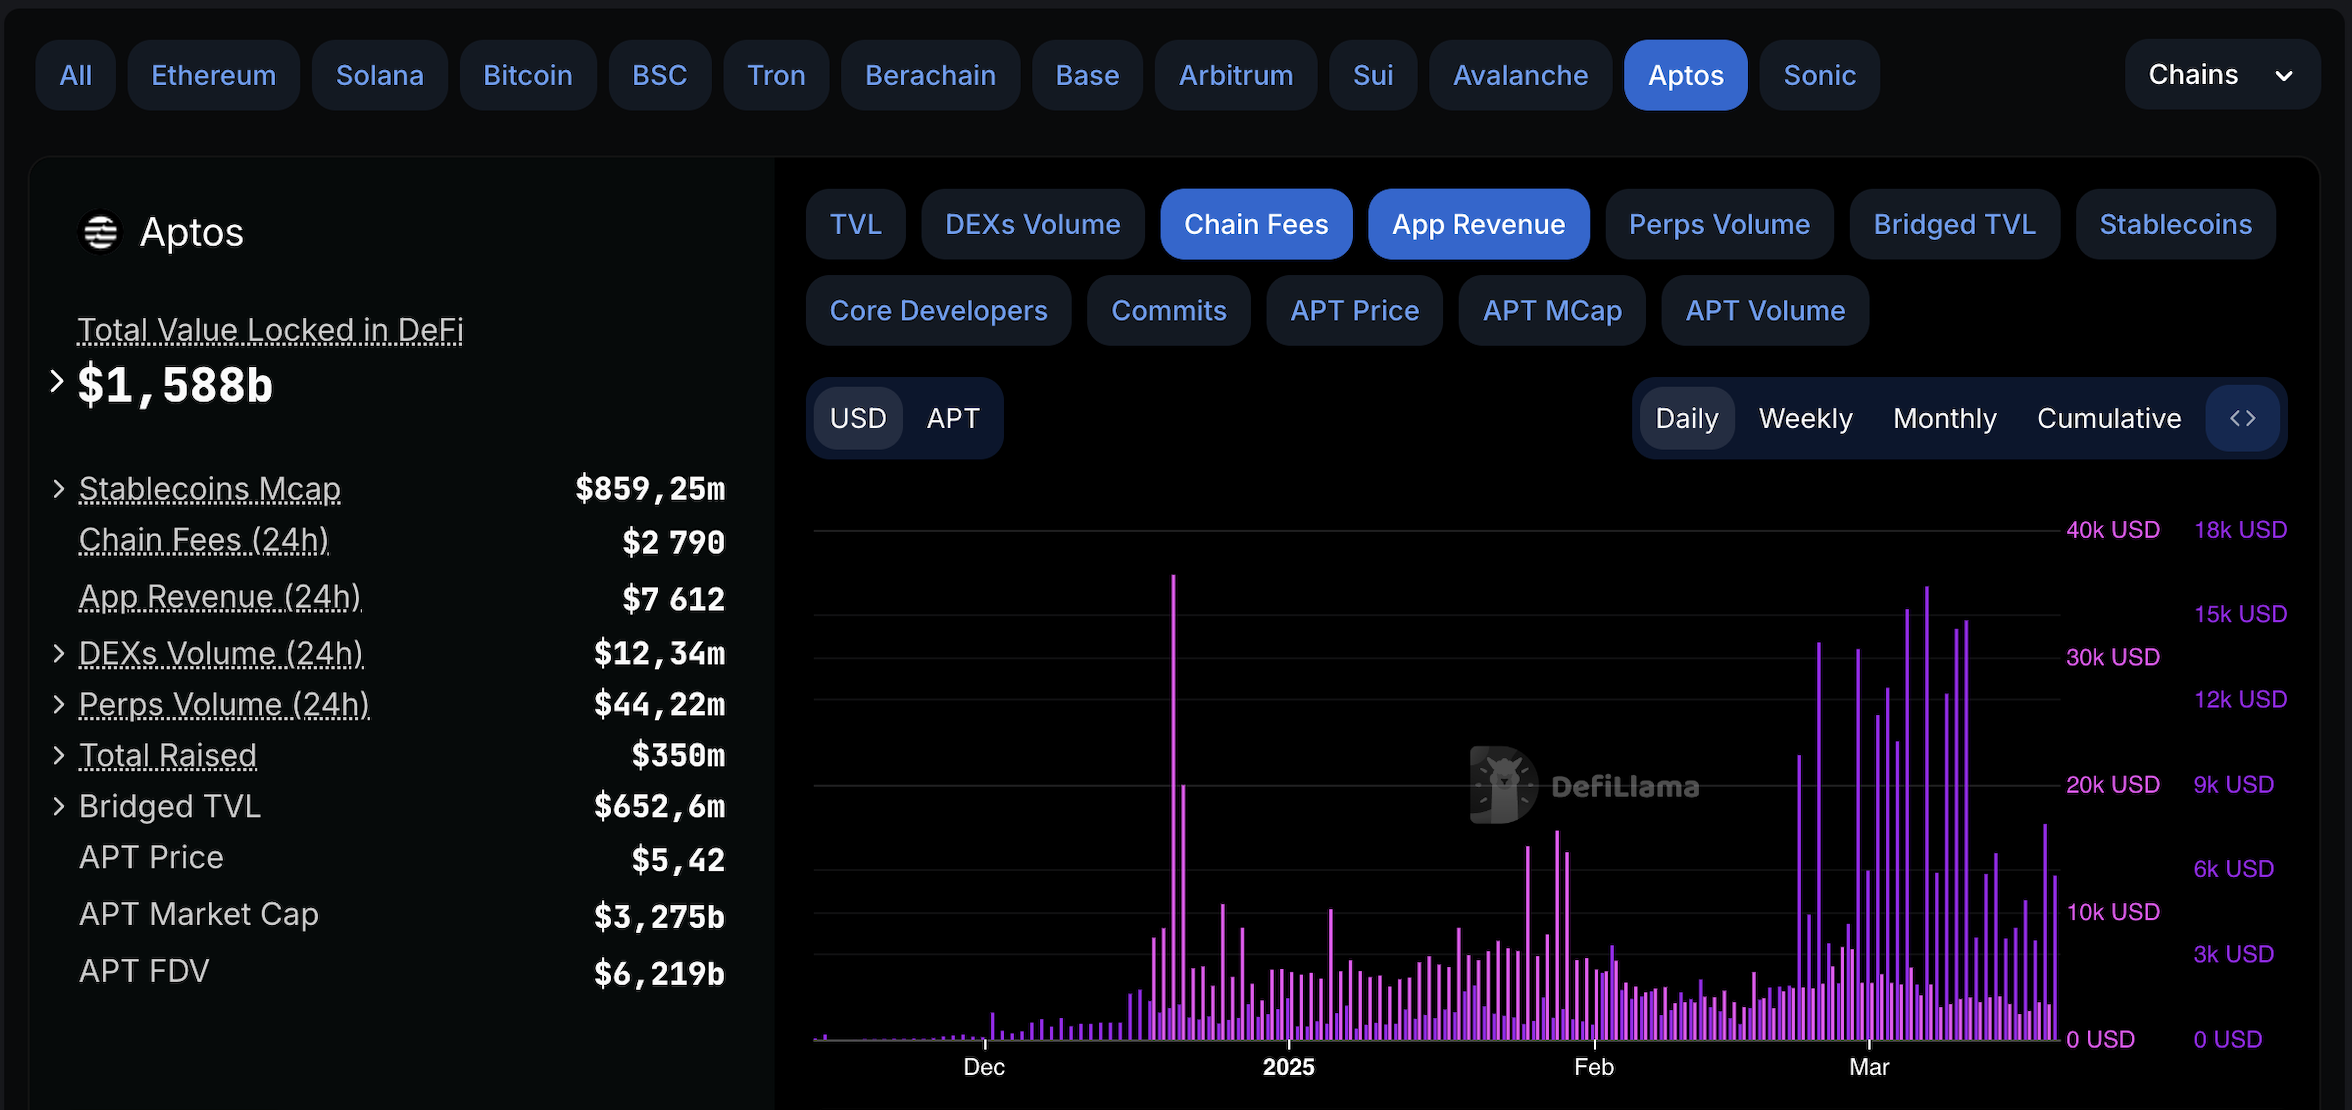Switch to the Solana chain tab
Screen dimensions: 2352x1110
coord(379,75)
